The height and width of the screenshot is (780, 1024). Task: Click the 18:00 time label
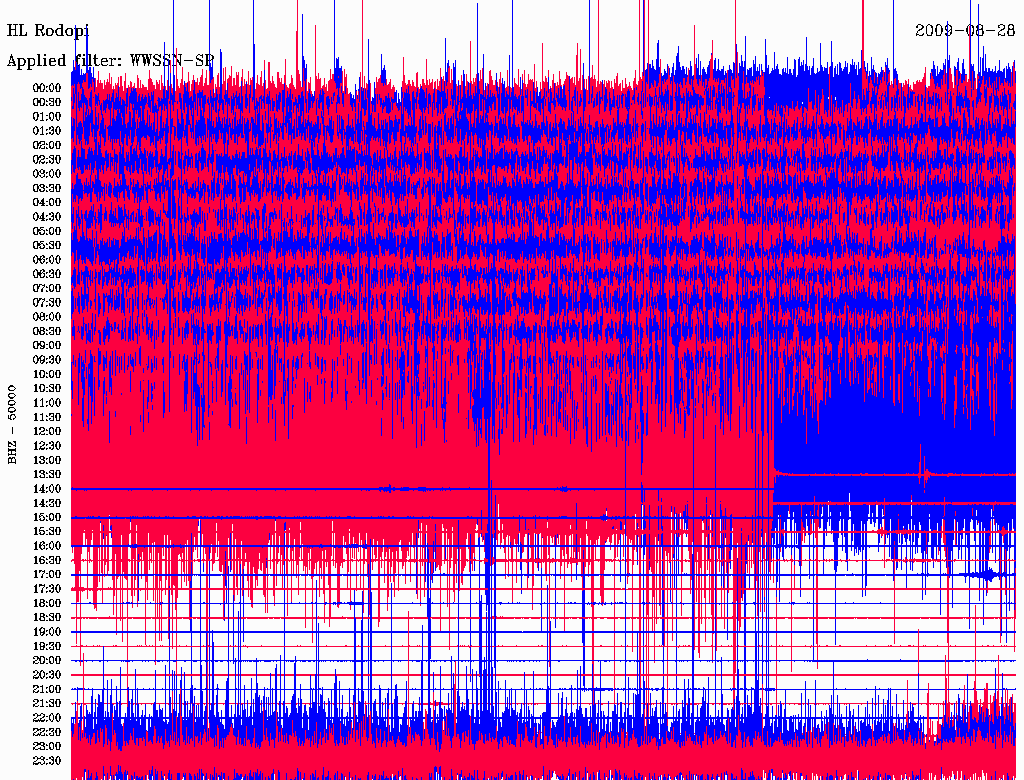point(47,604)
